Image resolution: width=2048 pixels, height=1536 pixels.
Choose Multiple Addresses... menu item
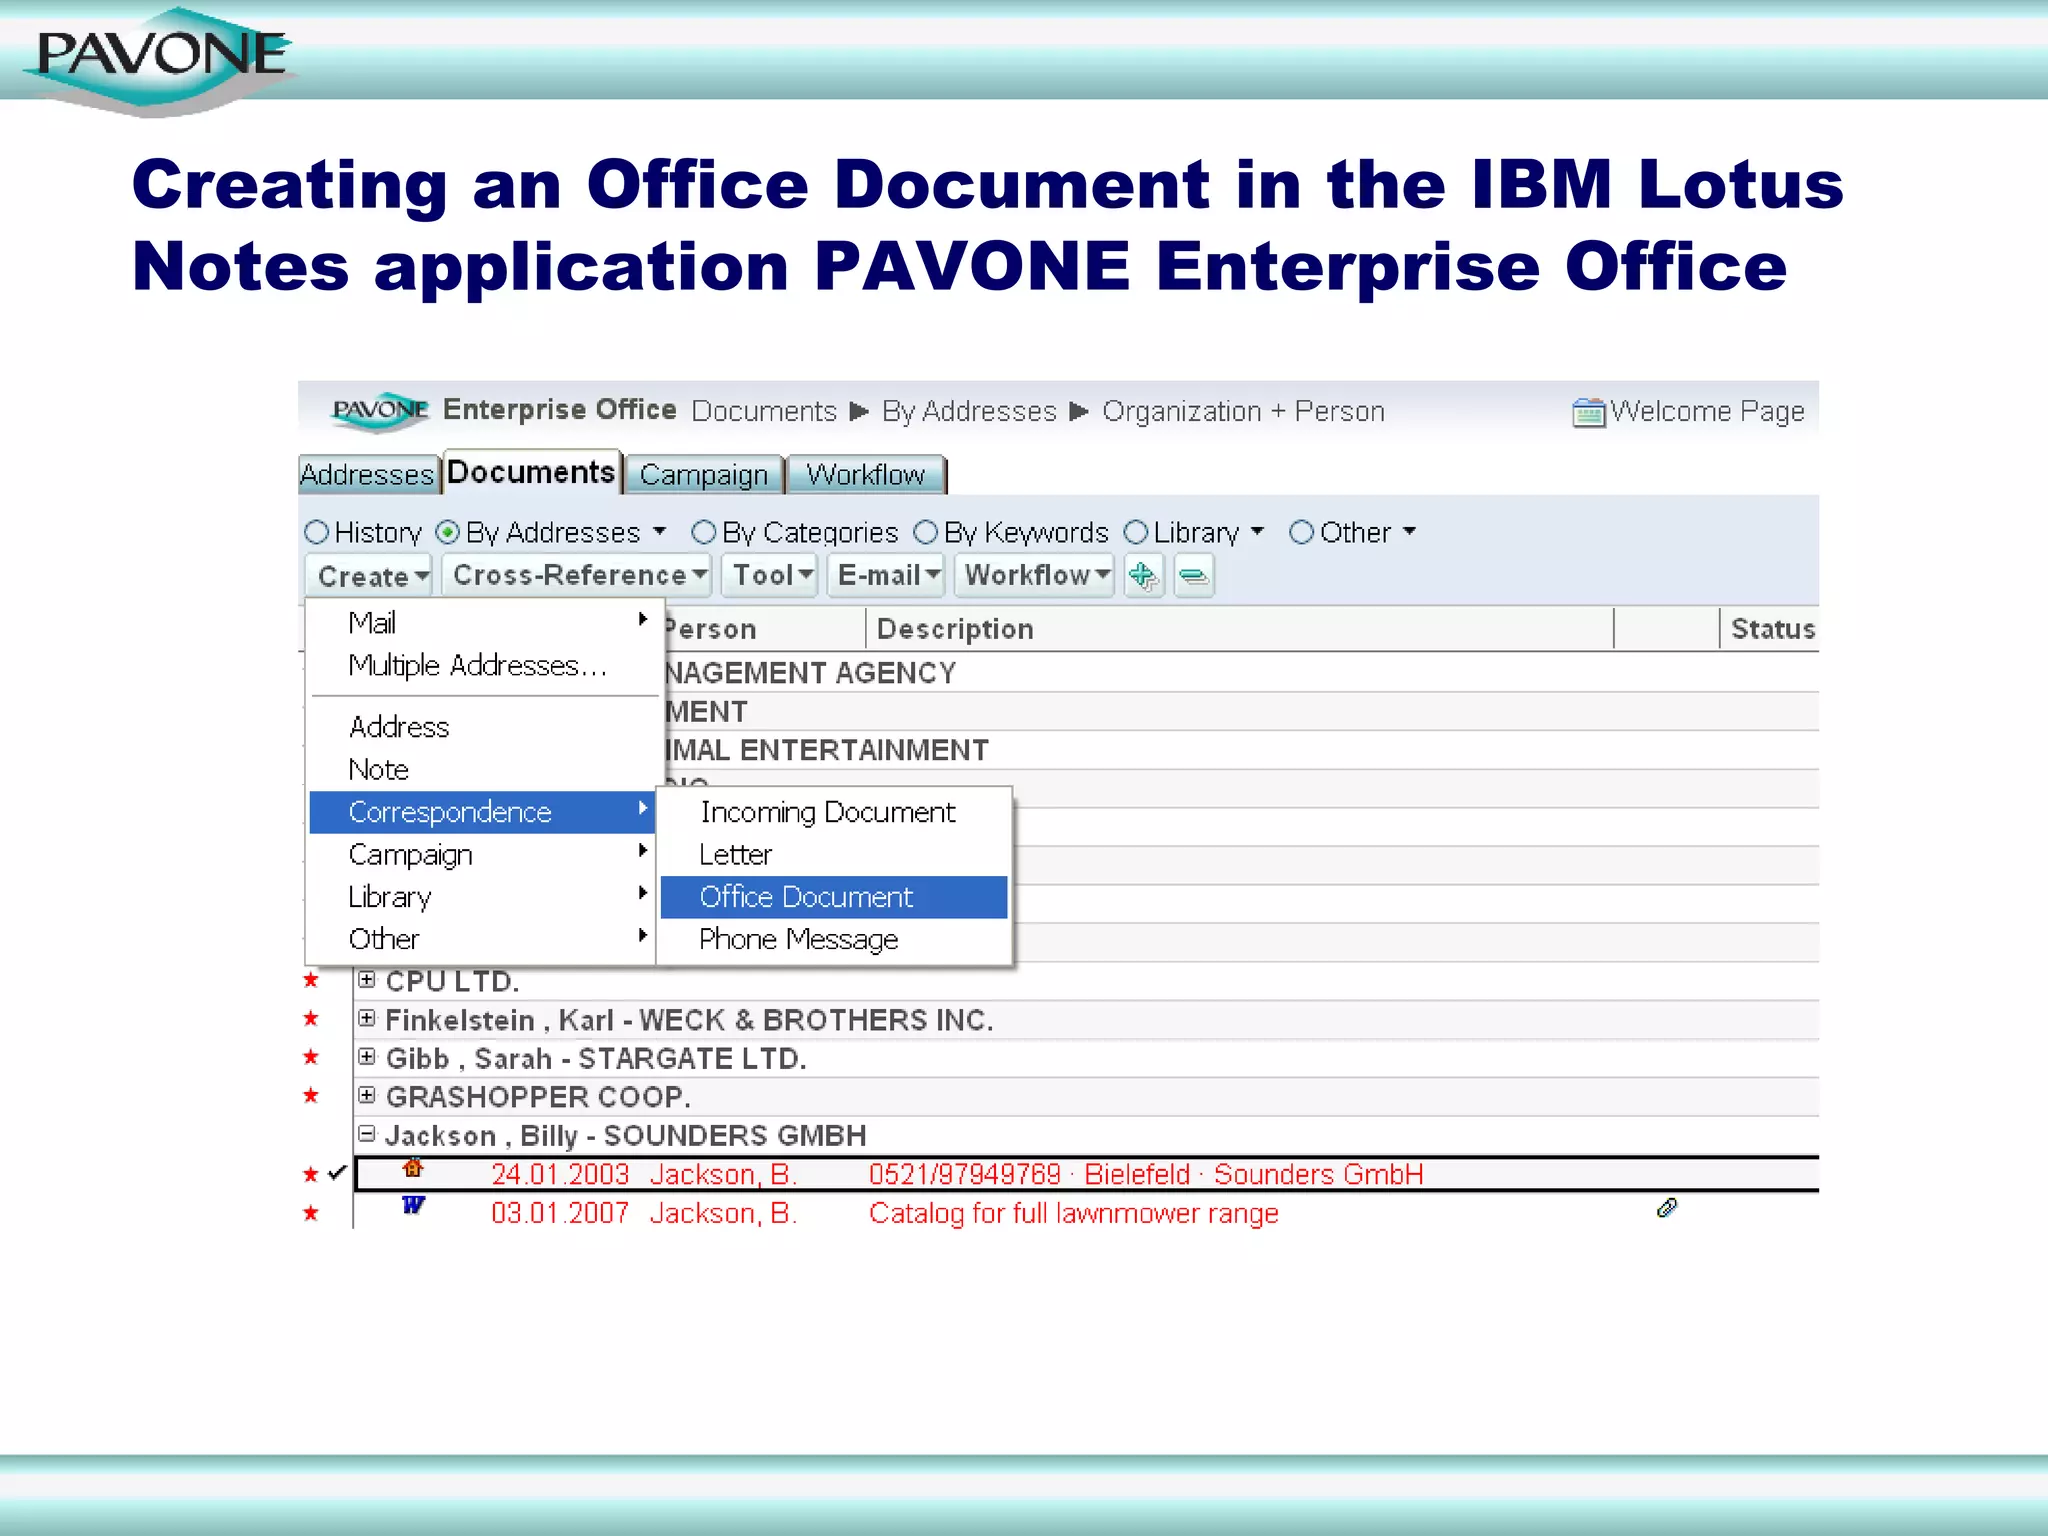pyautogui.click(x=484, y=665)
